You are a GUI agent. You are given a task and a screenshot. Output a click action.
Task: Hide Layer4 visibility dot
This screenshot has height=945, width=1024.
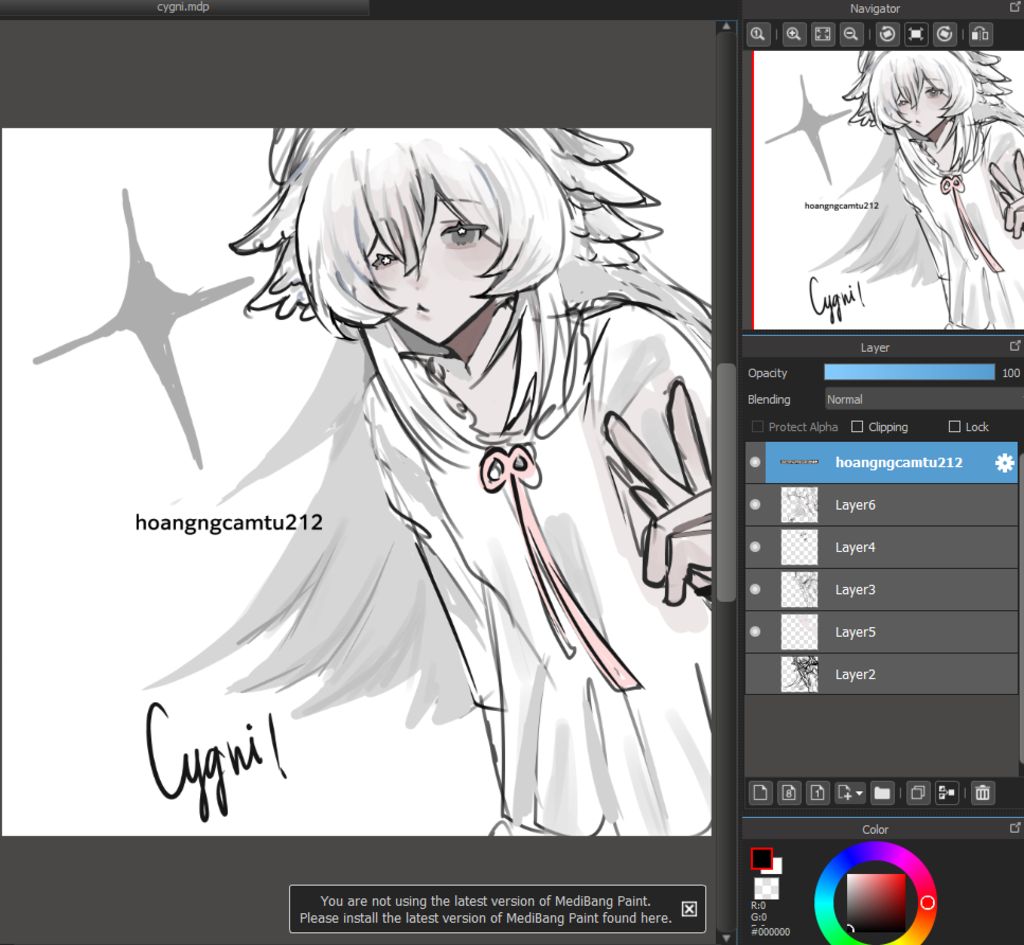pyautogui.click(x=755, y=547)
